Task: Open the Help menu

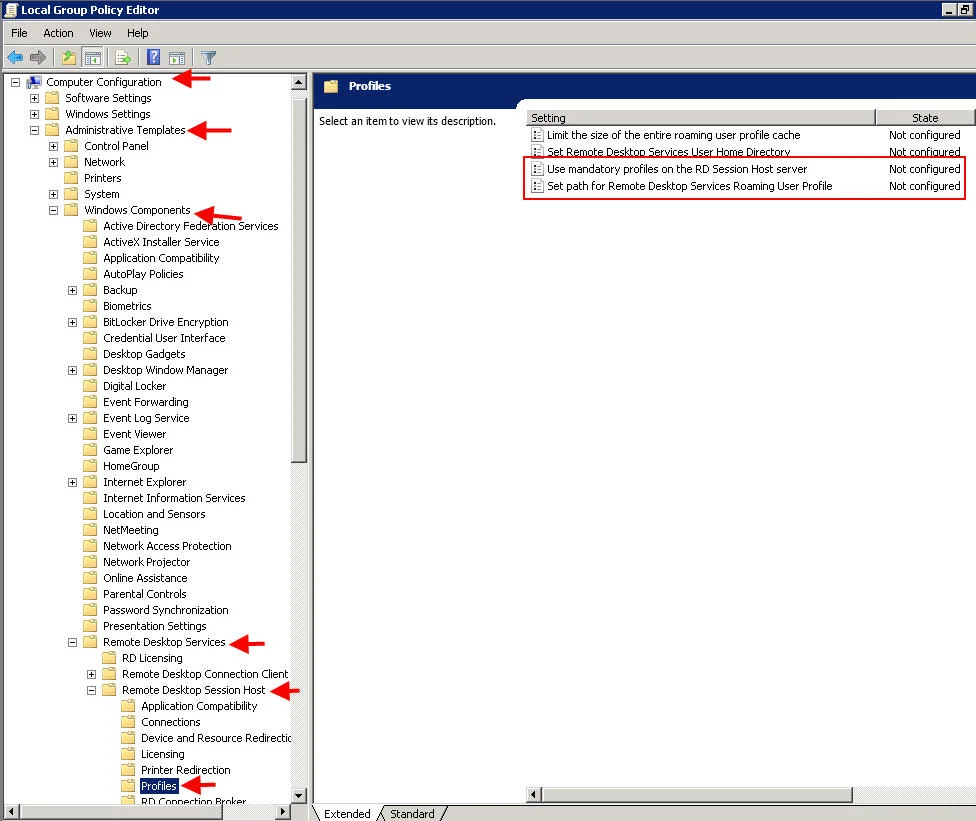Action: [138, 33]
